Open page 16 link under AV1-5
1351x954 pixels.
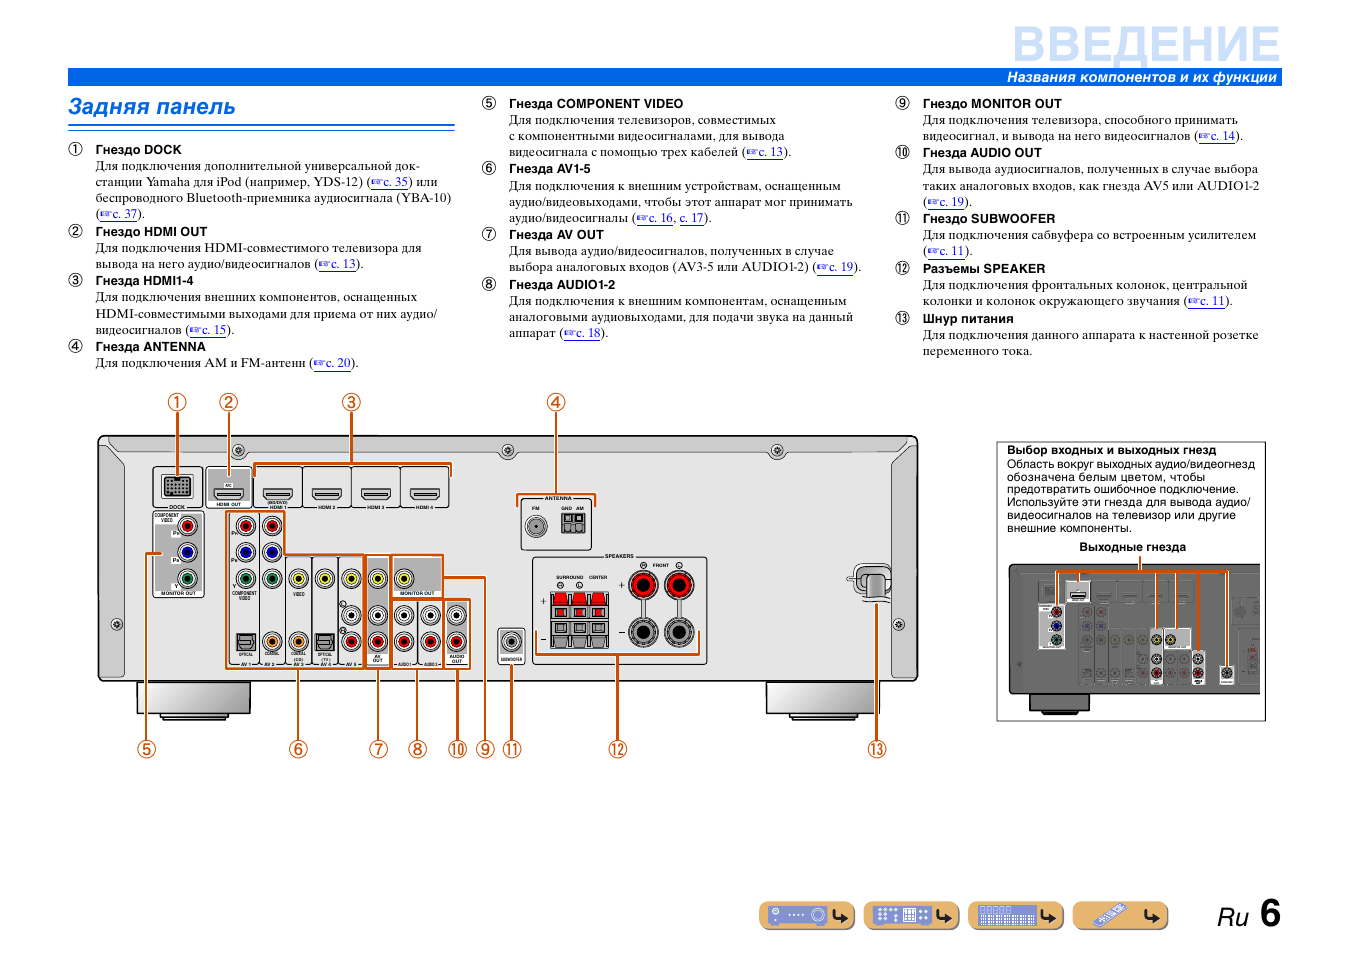click(656, 218)
